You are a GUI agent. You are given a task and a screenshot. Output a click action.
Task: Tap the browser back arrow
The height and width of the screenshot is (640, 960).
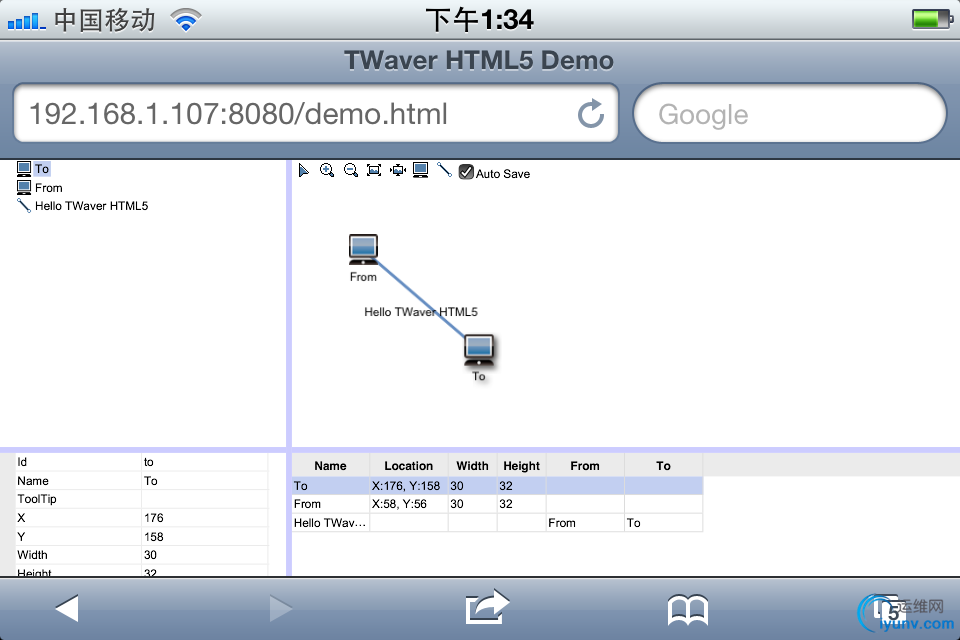67,608
